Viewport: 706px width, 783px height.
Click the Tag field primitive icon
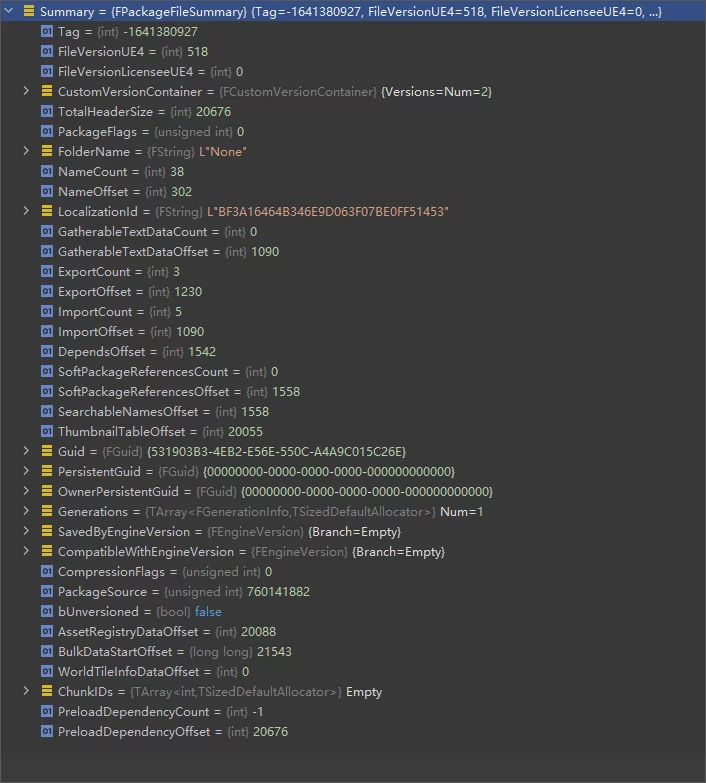tap(47, 32)
